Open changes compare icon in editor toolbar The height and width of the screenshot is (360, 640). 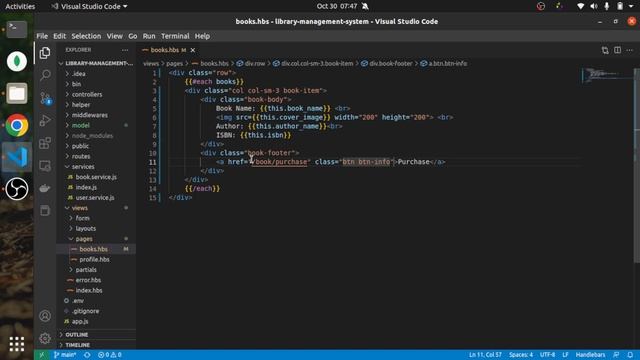point(605,50)
